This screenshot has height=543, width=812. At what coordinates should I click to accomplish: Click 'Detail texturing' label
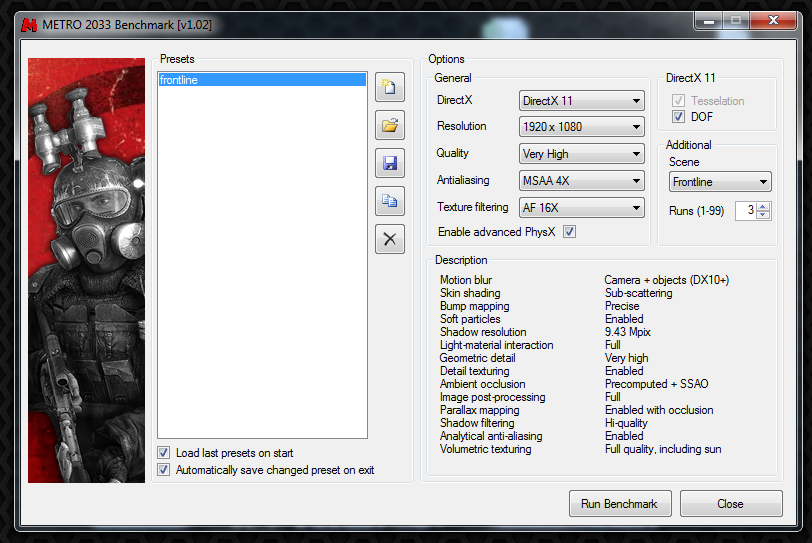(x=474, y=371)
